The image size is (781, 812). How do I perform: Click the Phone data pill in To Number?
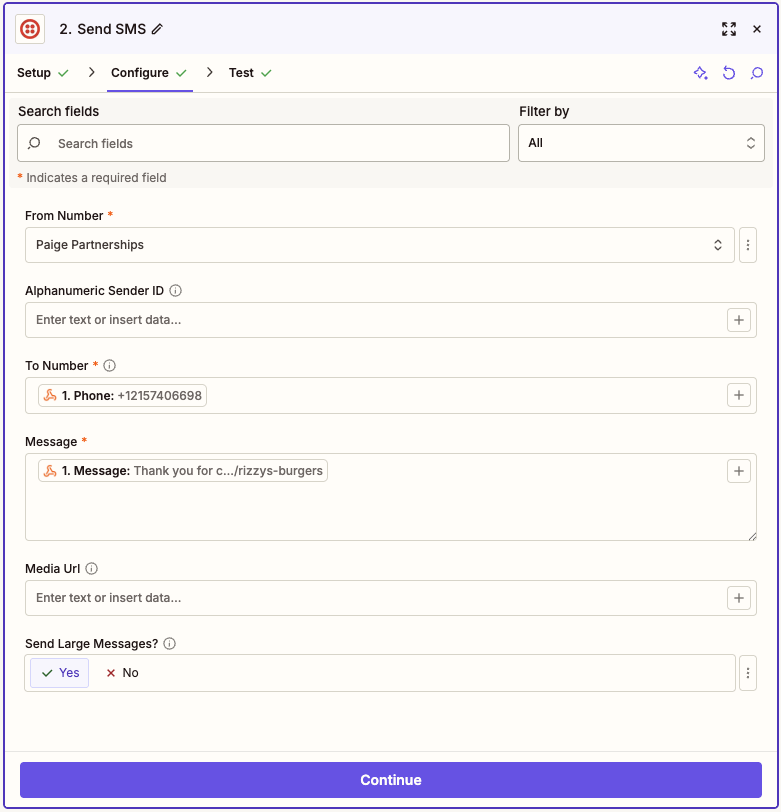(122, 396)
